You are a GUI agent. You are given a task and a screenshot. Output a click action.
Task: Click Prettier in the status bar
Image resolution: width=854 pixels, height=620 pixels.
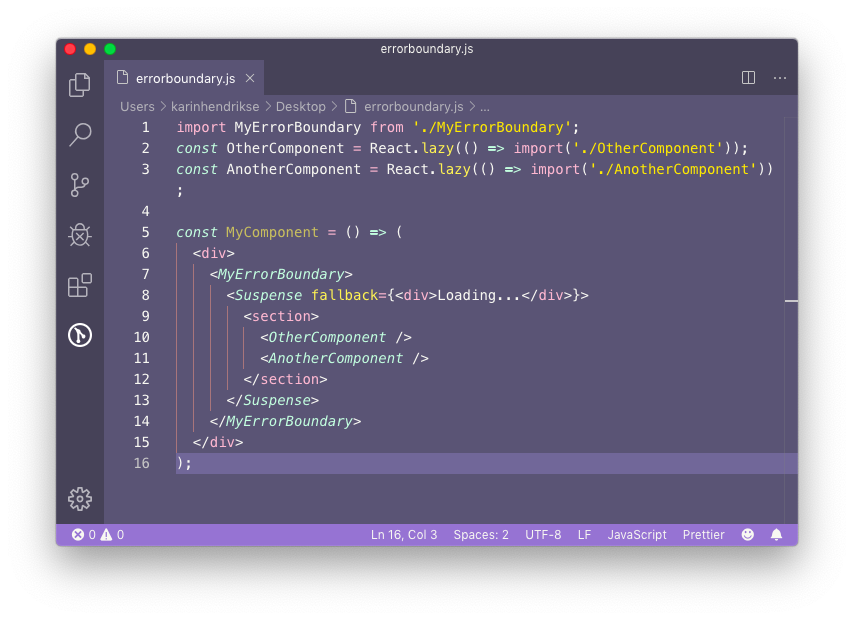point(703,534)
